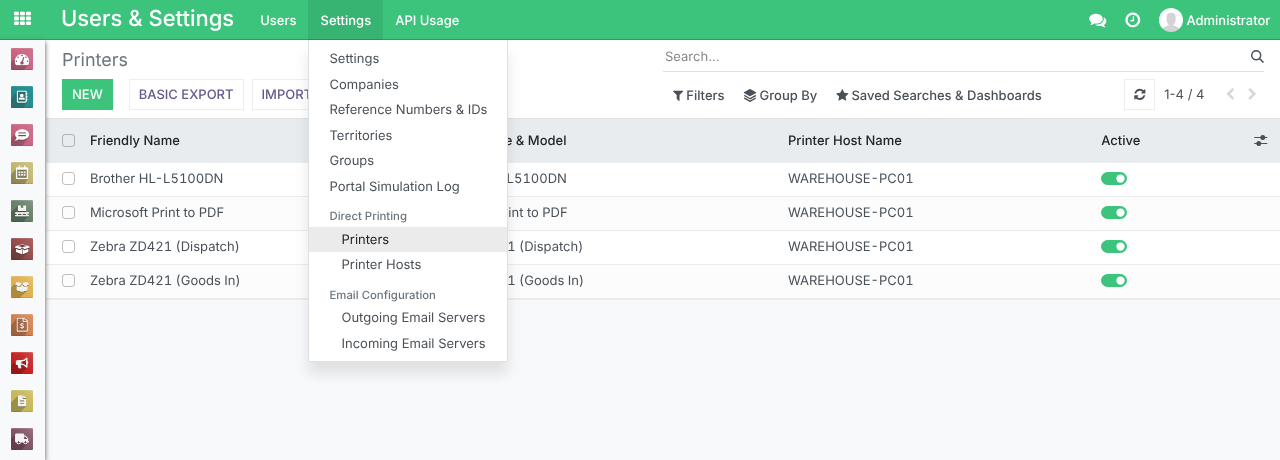Click into the Search field

pyautogui.click(x=955, y=57)
